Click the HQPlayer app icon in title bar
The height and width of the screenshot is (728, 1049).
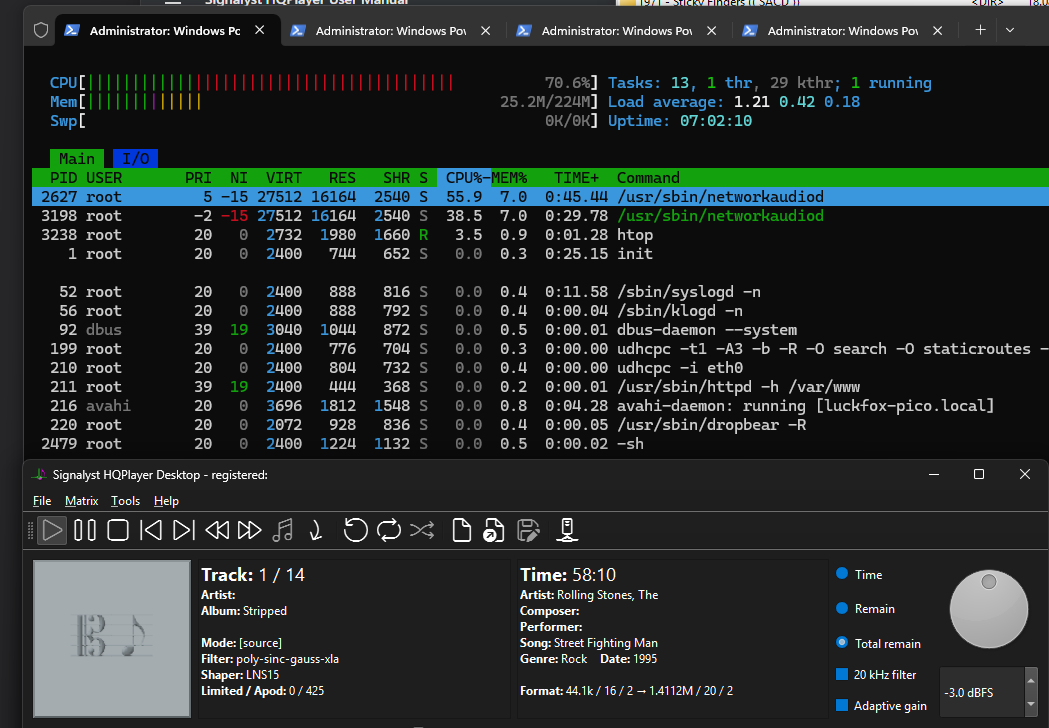tap(39, 474)
